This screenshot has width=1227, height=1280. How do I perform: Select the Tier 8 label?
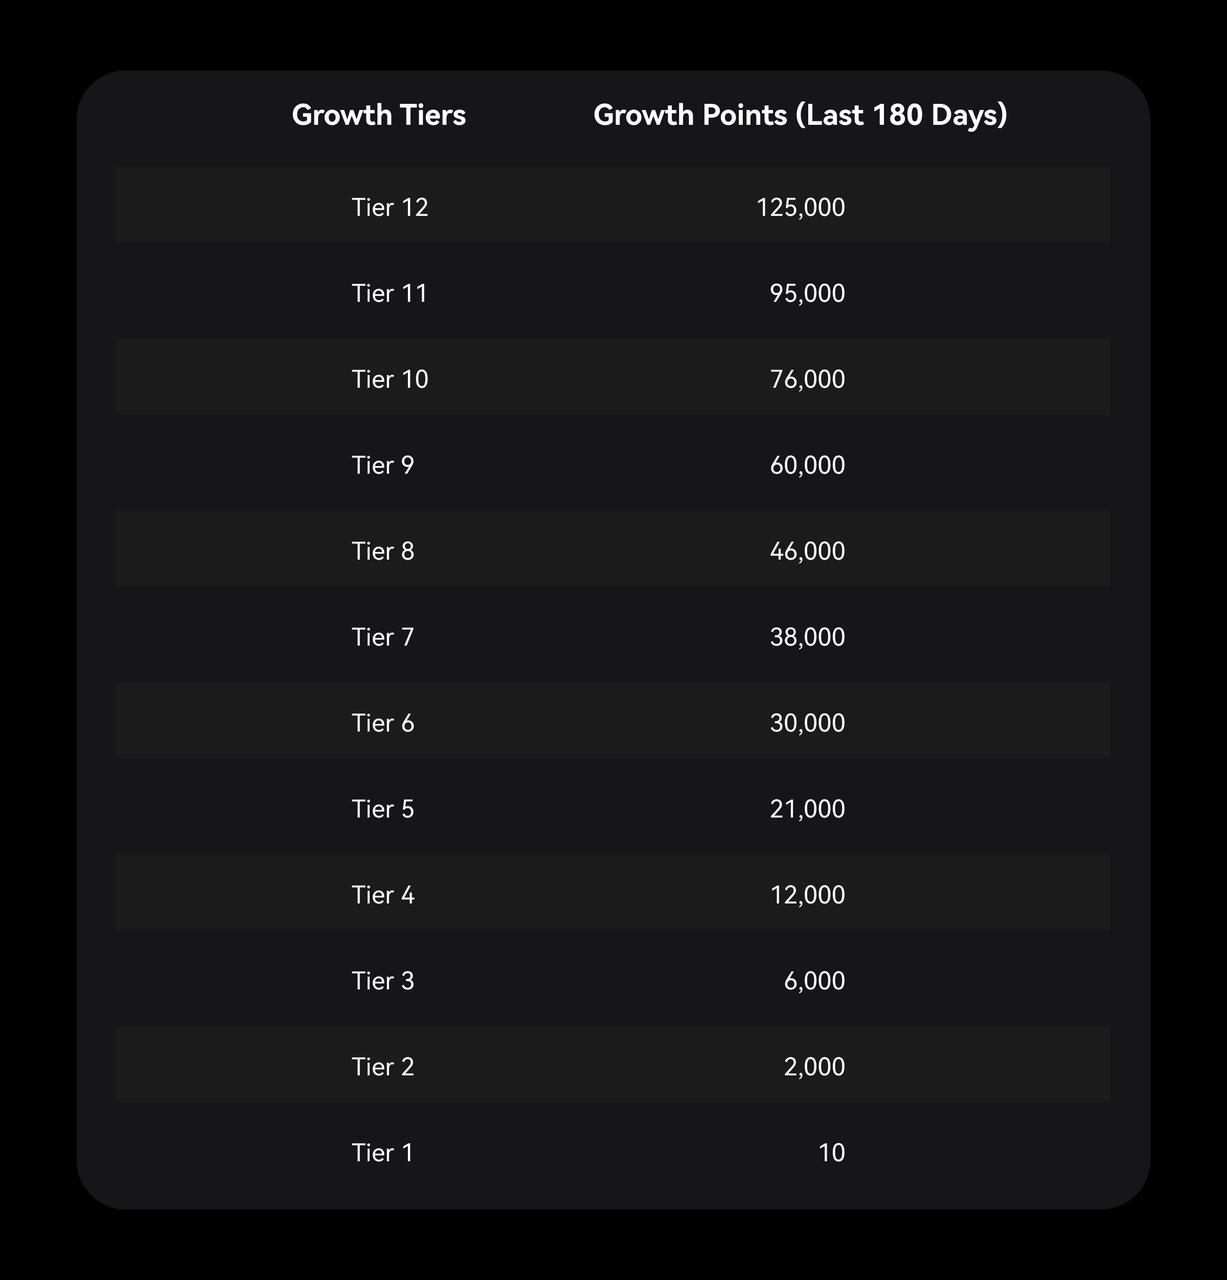click(382, 551)
